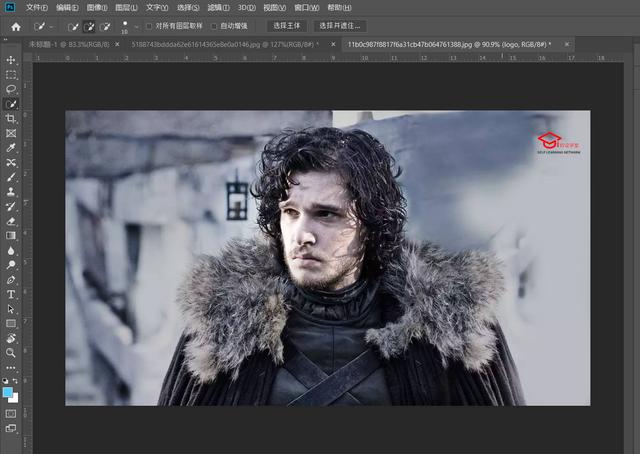640x454 pixels.
Task: Select the Frame tool
Action: (x=11, y=133)
